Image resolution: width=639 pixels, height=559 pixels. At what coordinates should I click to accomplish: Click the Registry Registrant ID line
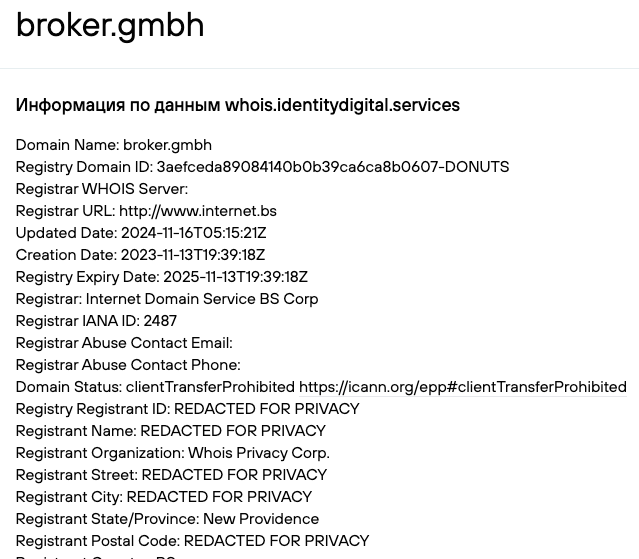[187, 409]
